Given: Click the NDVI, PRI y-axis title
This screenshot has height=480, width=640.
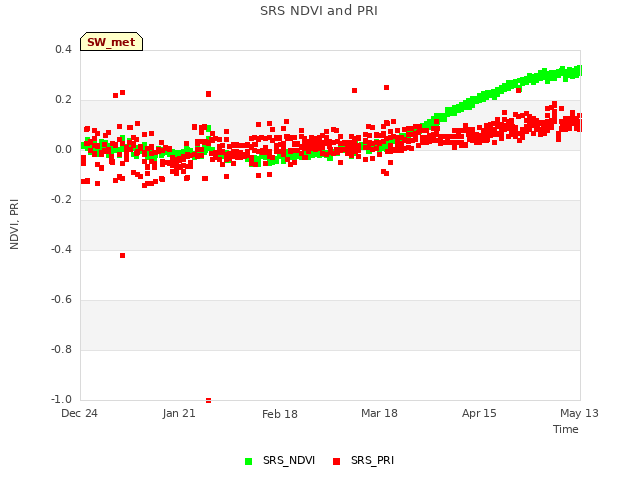Looking at the screenshot, I should coord(14,224).
